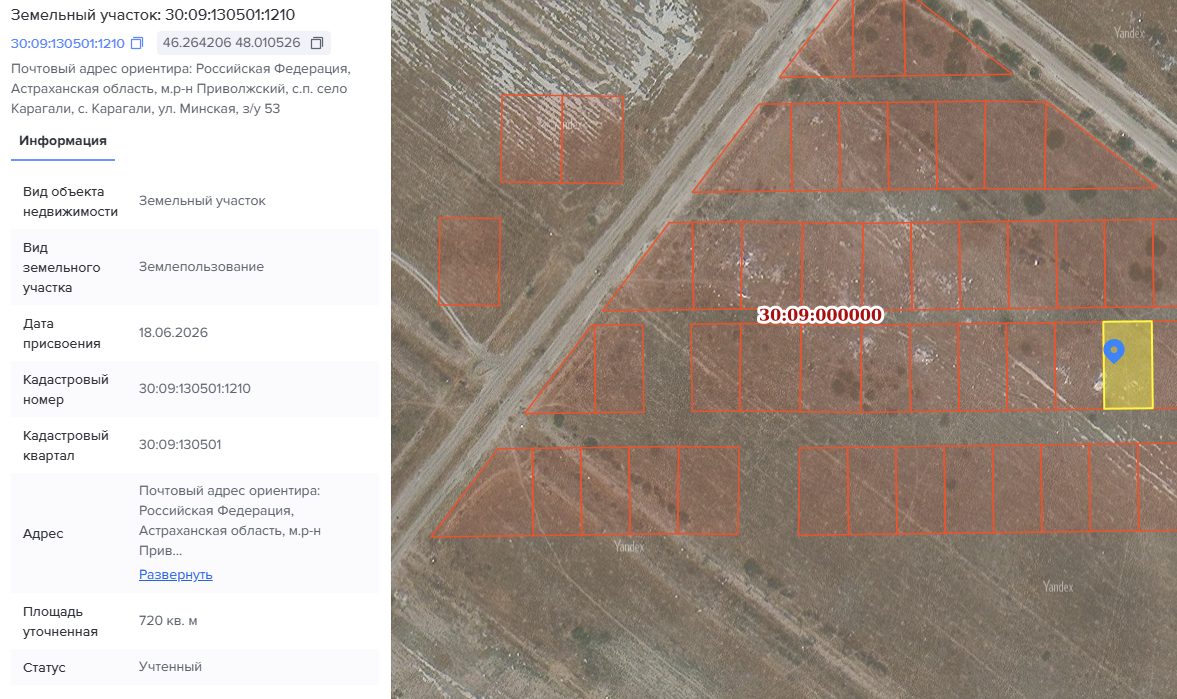Click the blue map pin marker

pos(1114,350)
